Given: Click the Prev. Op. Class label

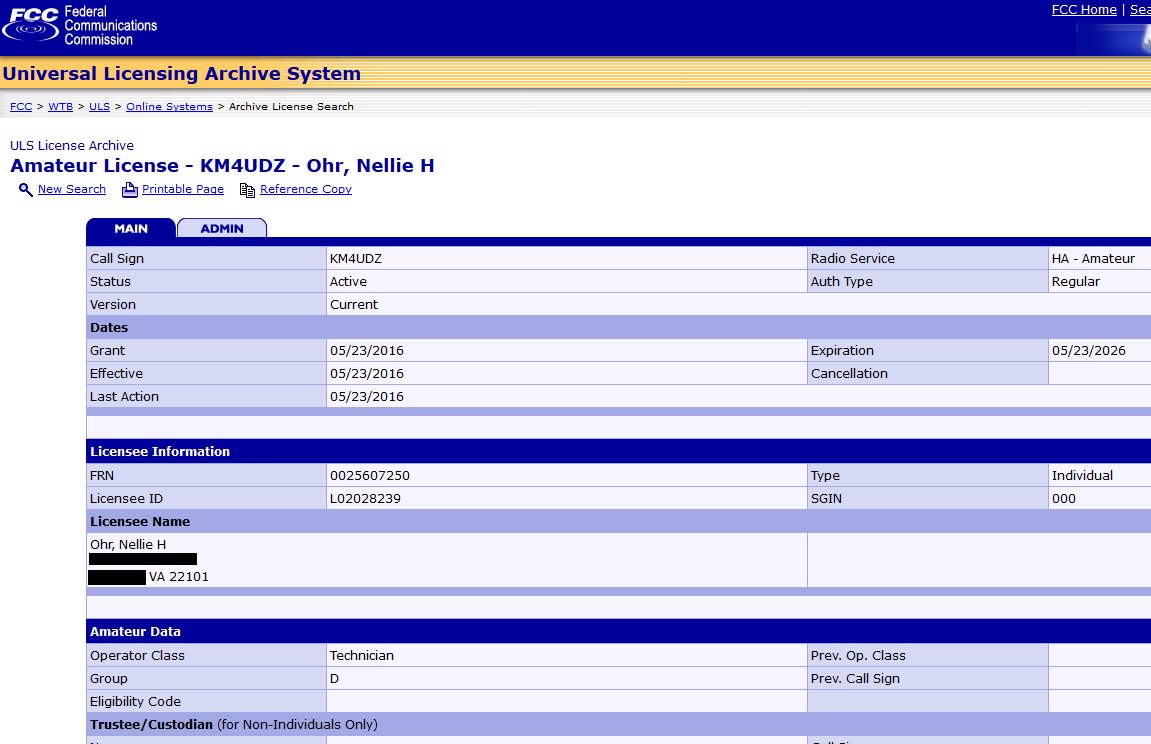Looking at the screenshot, I should [858, 655].
